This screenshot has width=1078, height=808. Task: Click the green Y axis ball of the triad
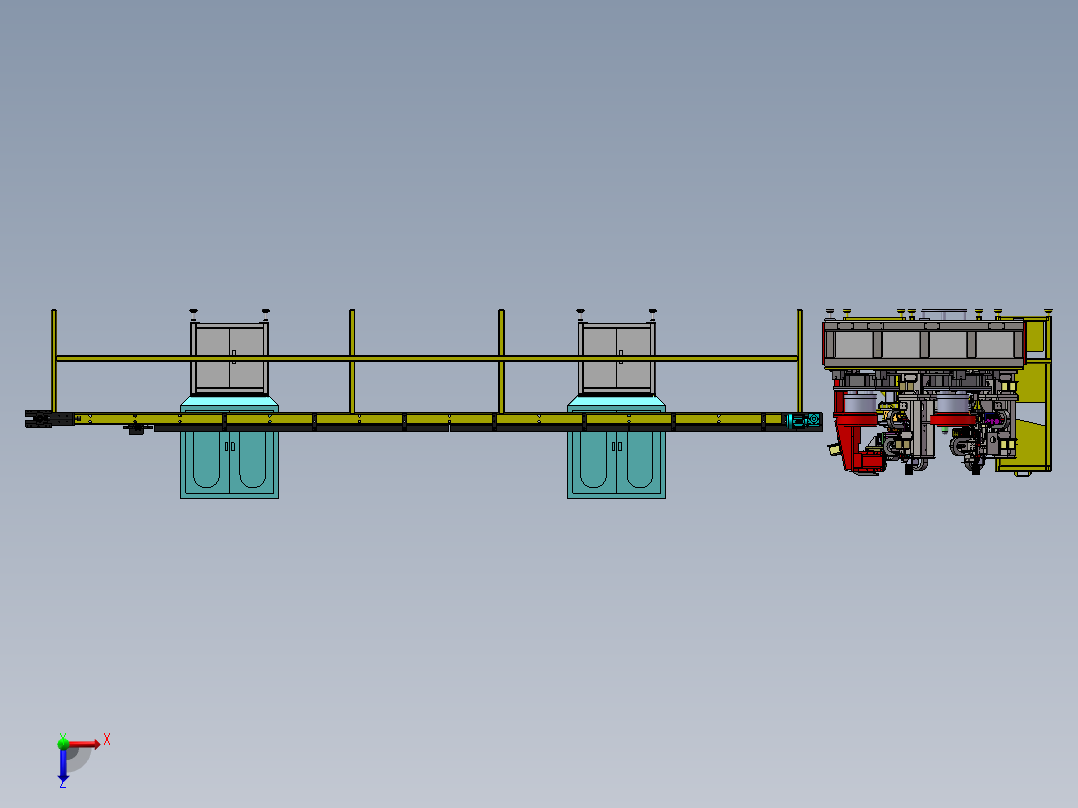[x=63, y=743]
